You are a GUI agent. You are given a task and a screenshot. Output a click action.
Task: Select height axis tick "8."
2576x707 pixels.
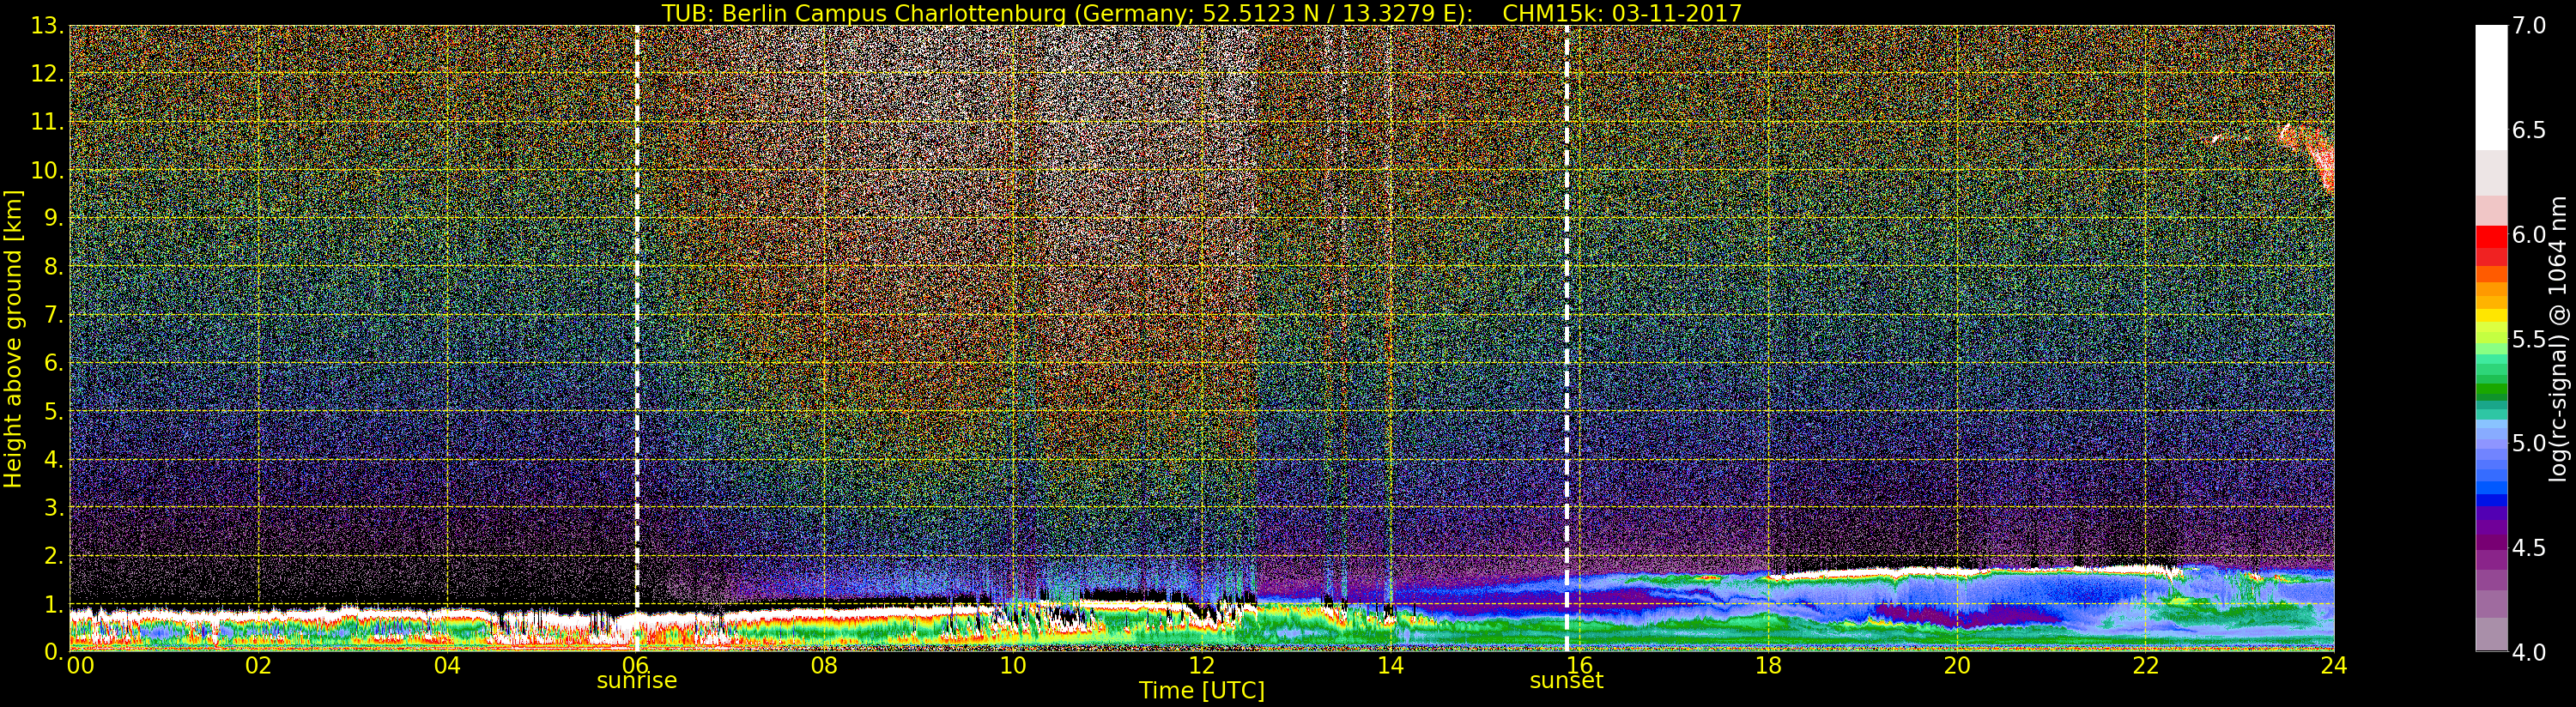coord(53,266)
